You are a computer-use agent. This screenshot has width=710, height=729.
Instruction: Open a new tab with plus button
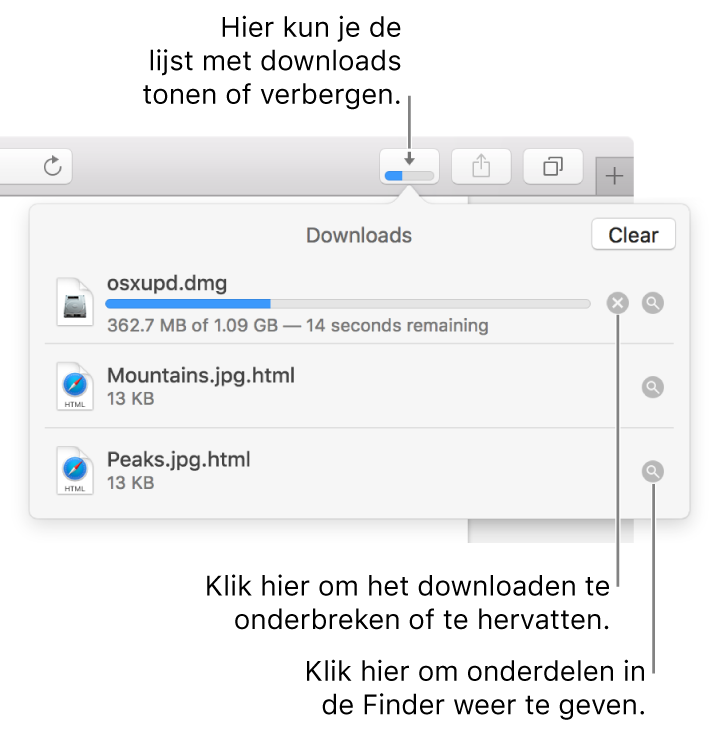pyautogui.click(x=614, y=177)
